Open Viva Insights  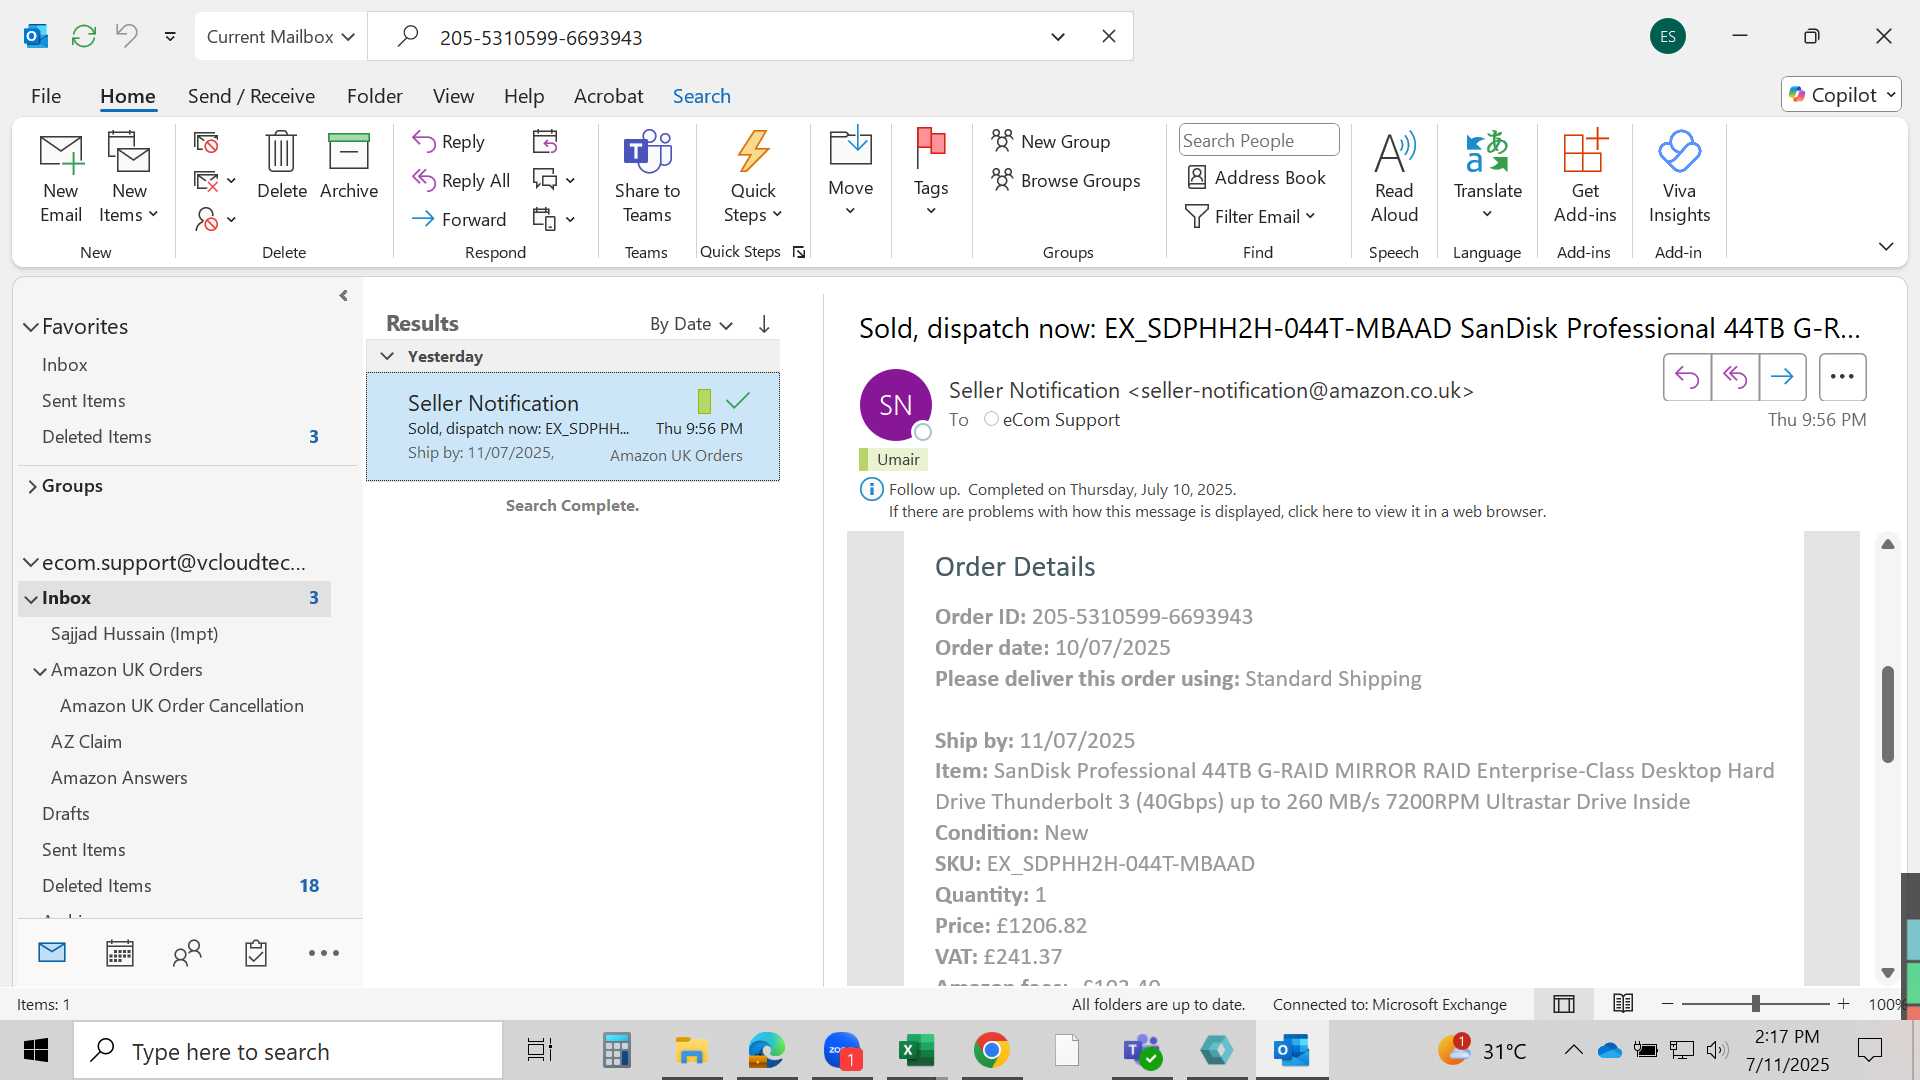coord(1679,178)
